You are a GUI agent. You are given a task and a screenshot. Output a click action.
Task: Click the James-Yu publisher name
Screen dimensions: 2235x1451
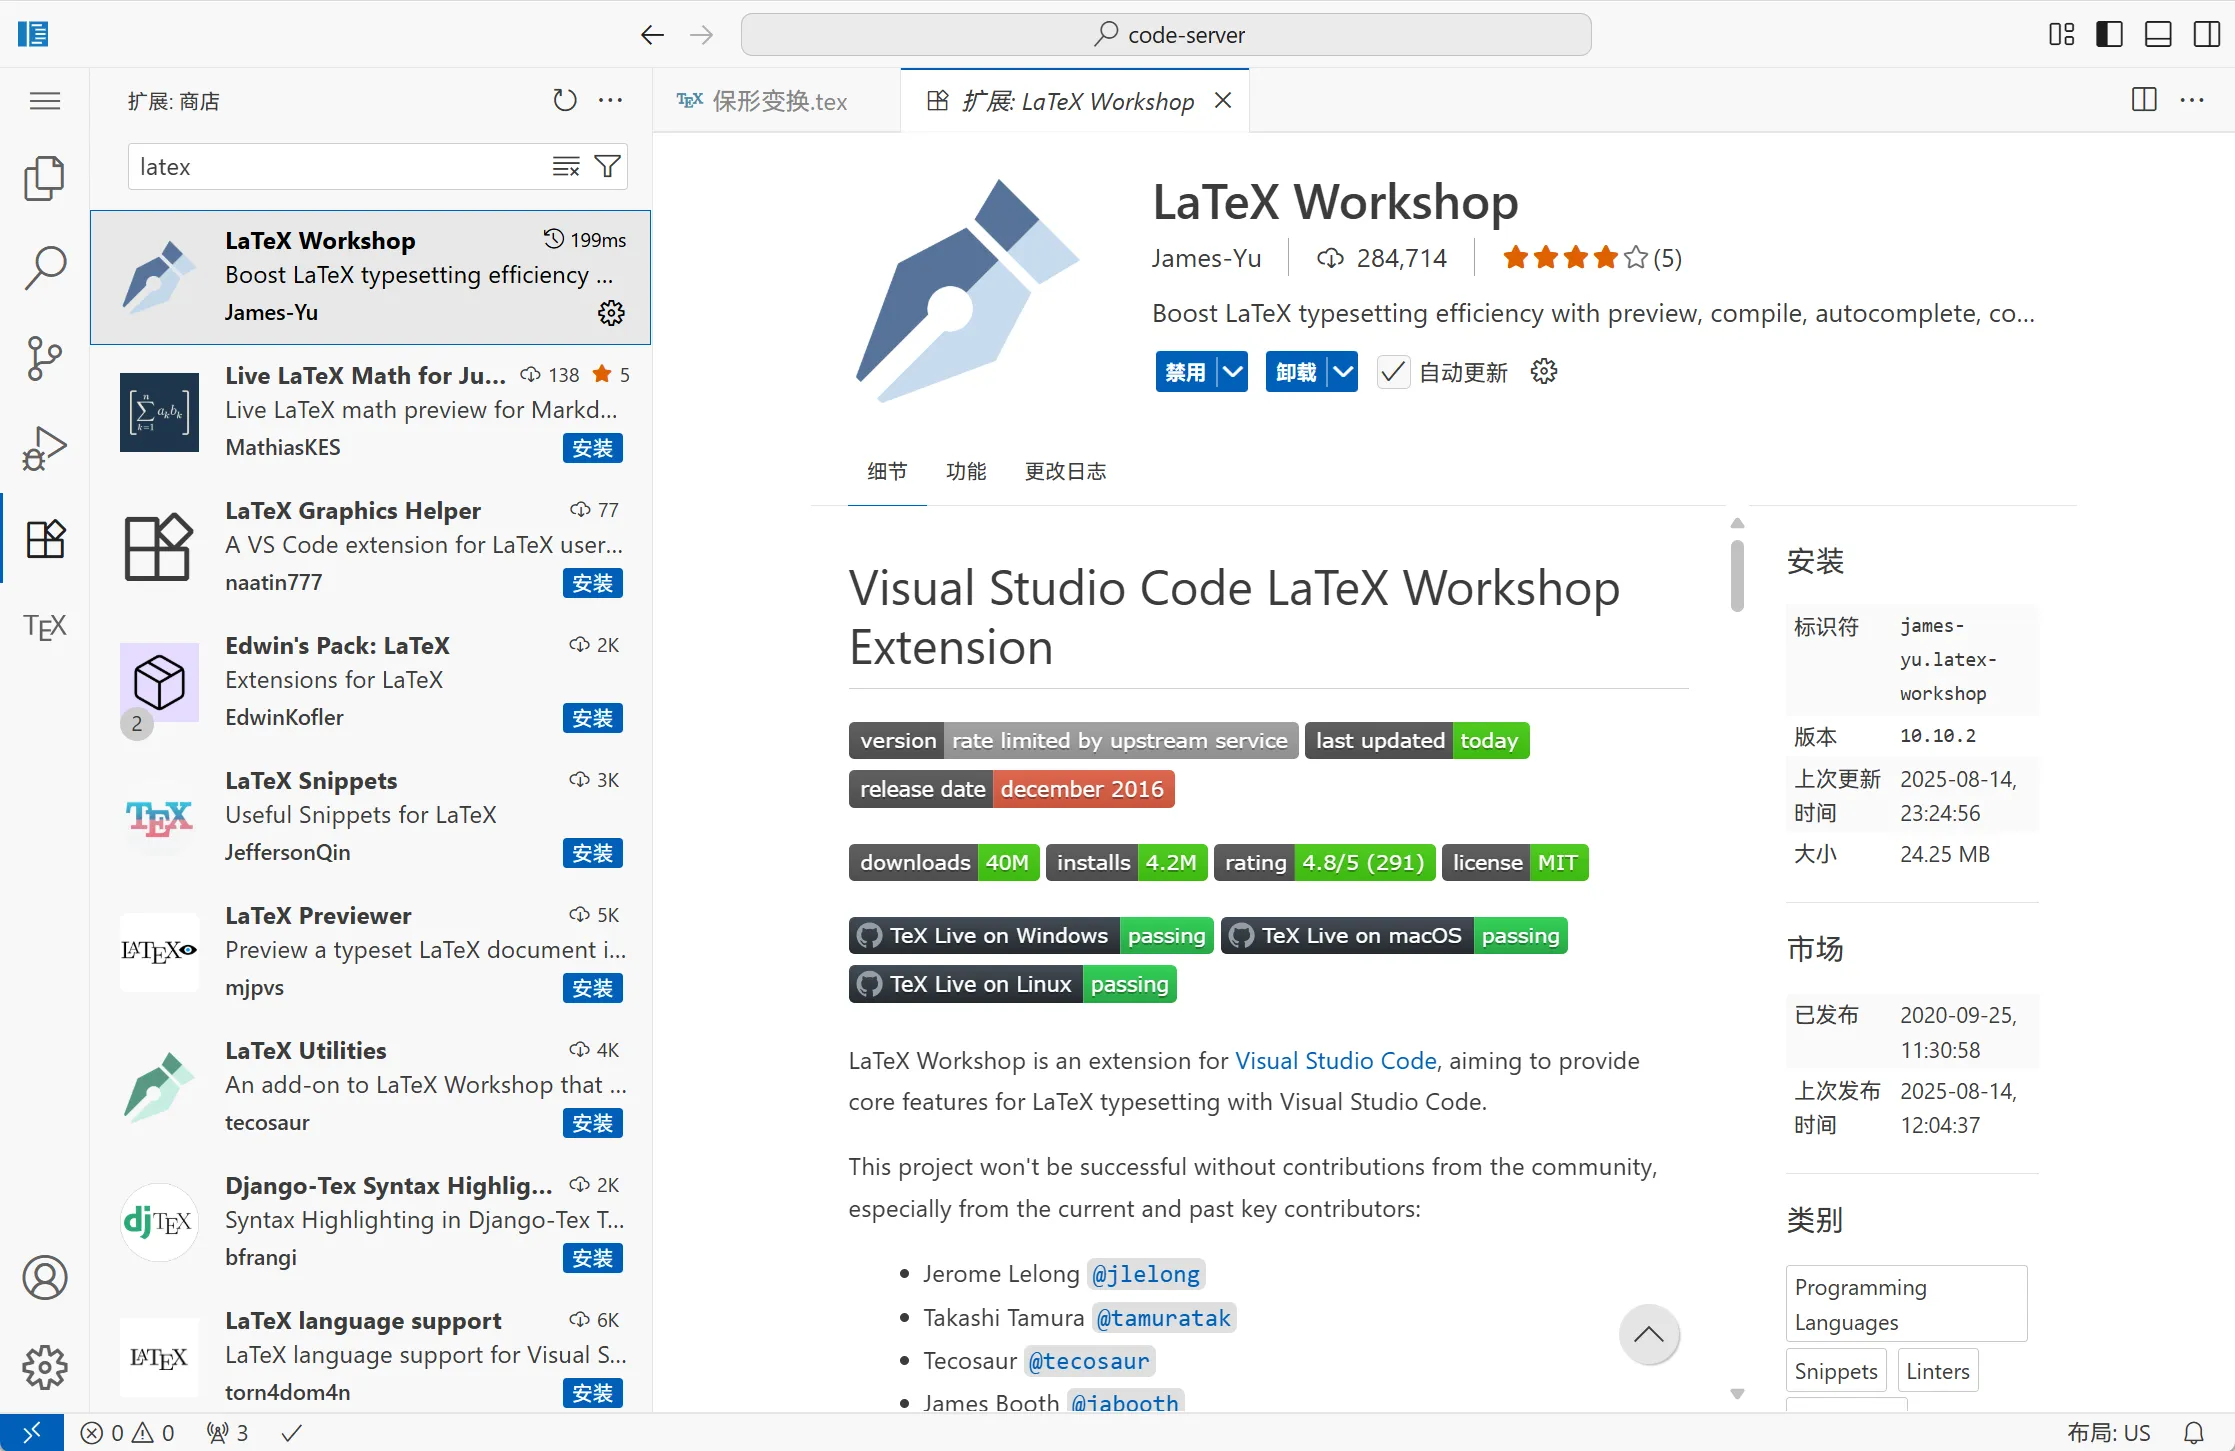point(1206,258)
